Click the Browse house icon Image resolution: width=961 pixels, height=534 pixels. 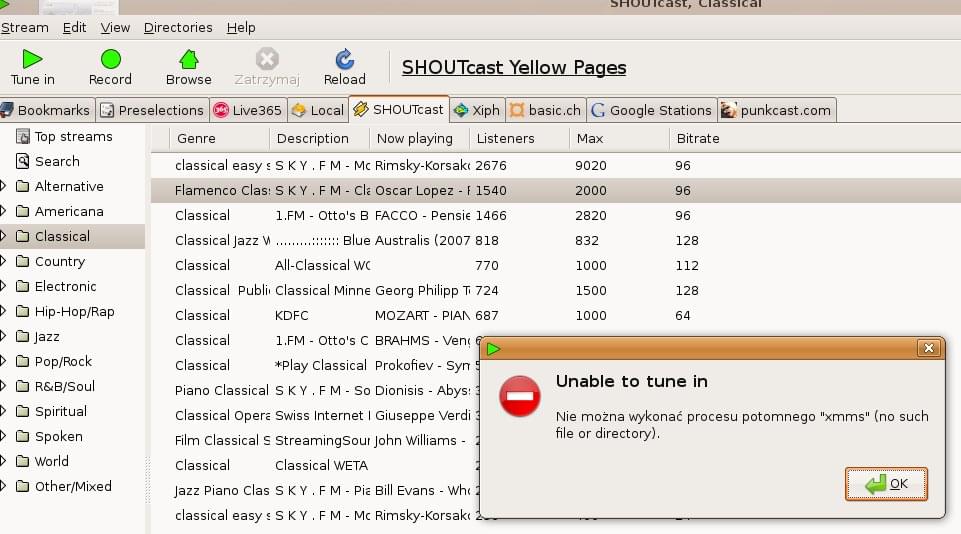click(x=189, y=59)
